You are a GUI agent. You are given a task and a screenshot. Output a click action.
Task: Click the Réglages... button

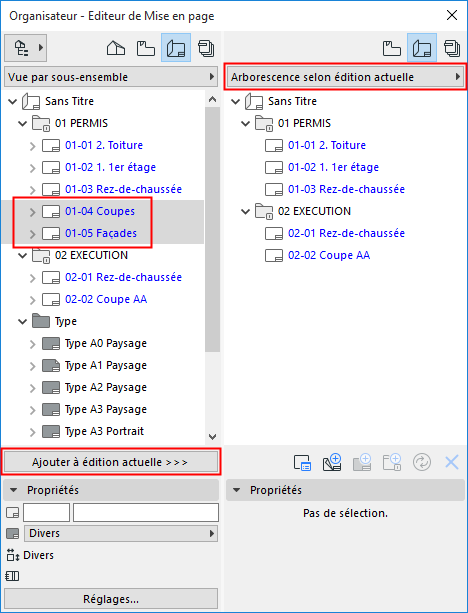pyautogui.click(x=111, y=599)
